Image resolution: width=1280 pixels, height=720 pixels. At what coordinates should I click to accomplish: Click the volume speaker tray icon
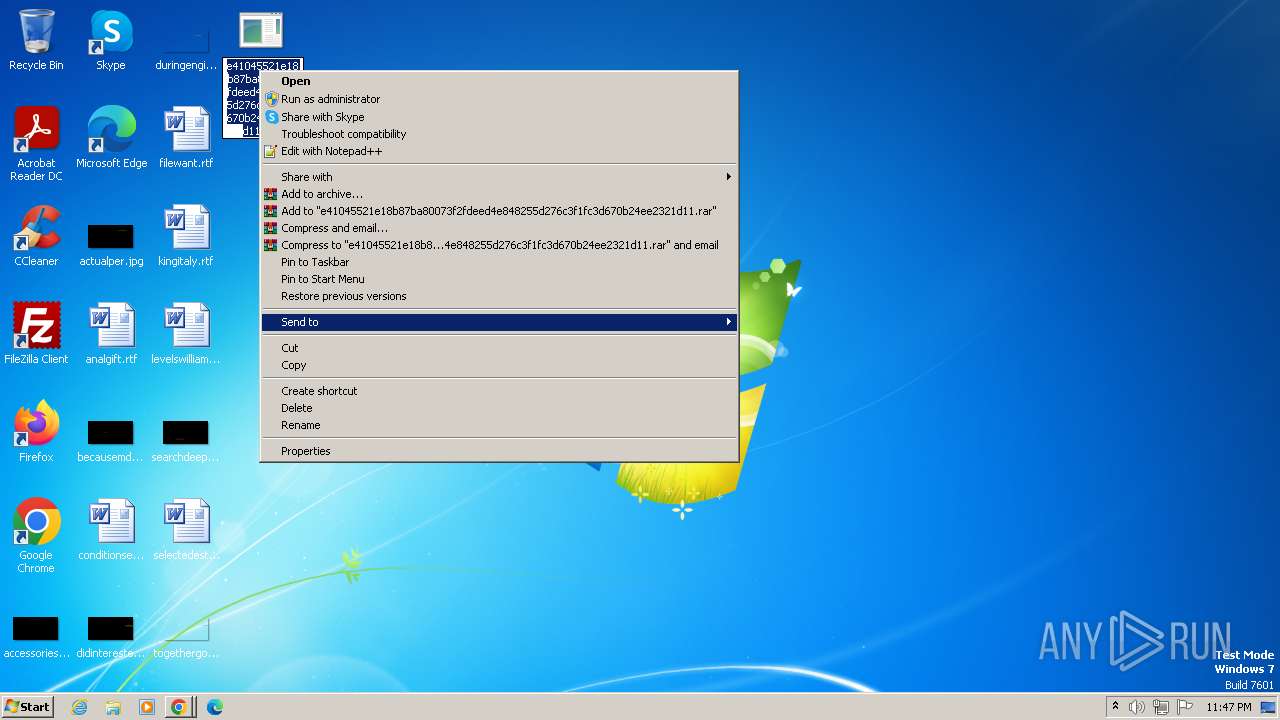pyautogui.click(x=1137, y=707)
